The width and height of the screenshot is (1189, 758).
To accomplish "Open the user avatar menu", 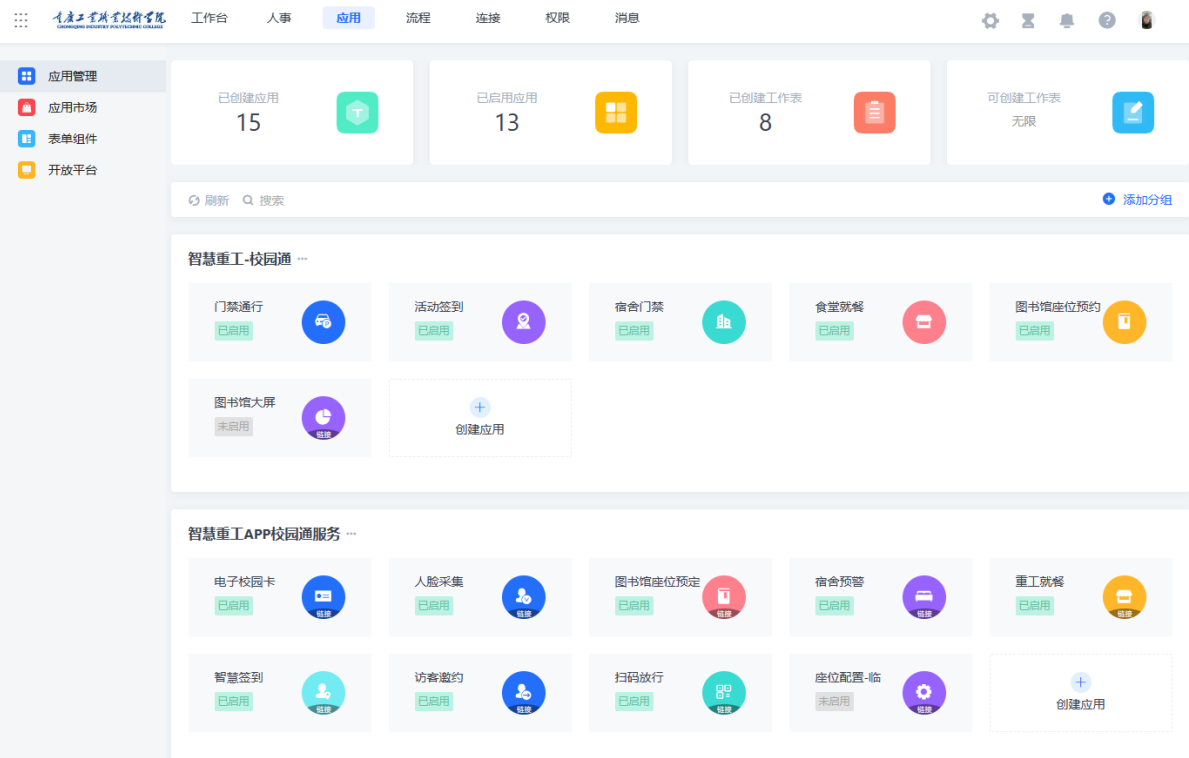I will pos(1147,20).
